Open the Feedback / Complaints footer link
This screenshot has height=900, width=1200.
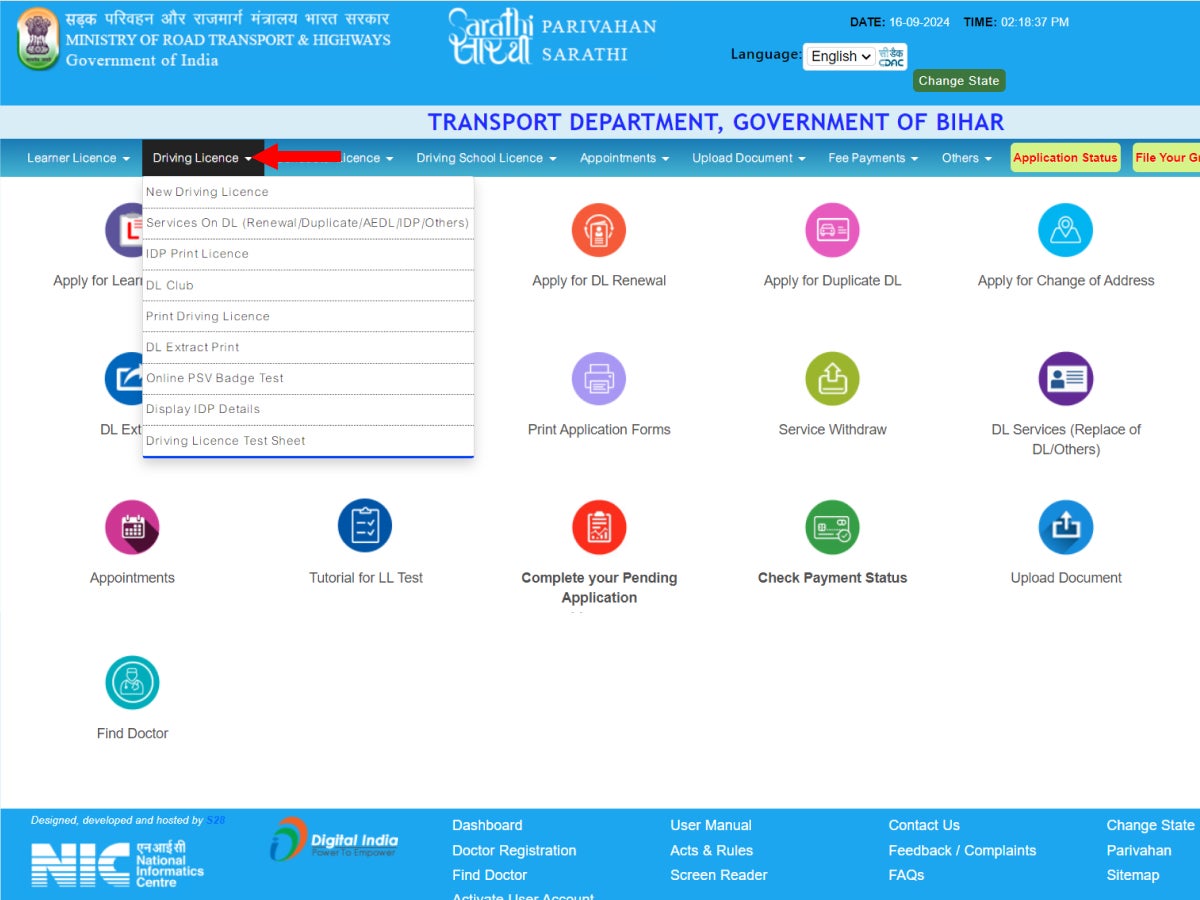pos(961,850)
